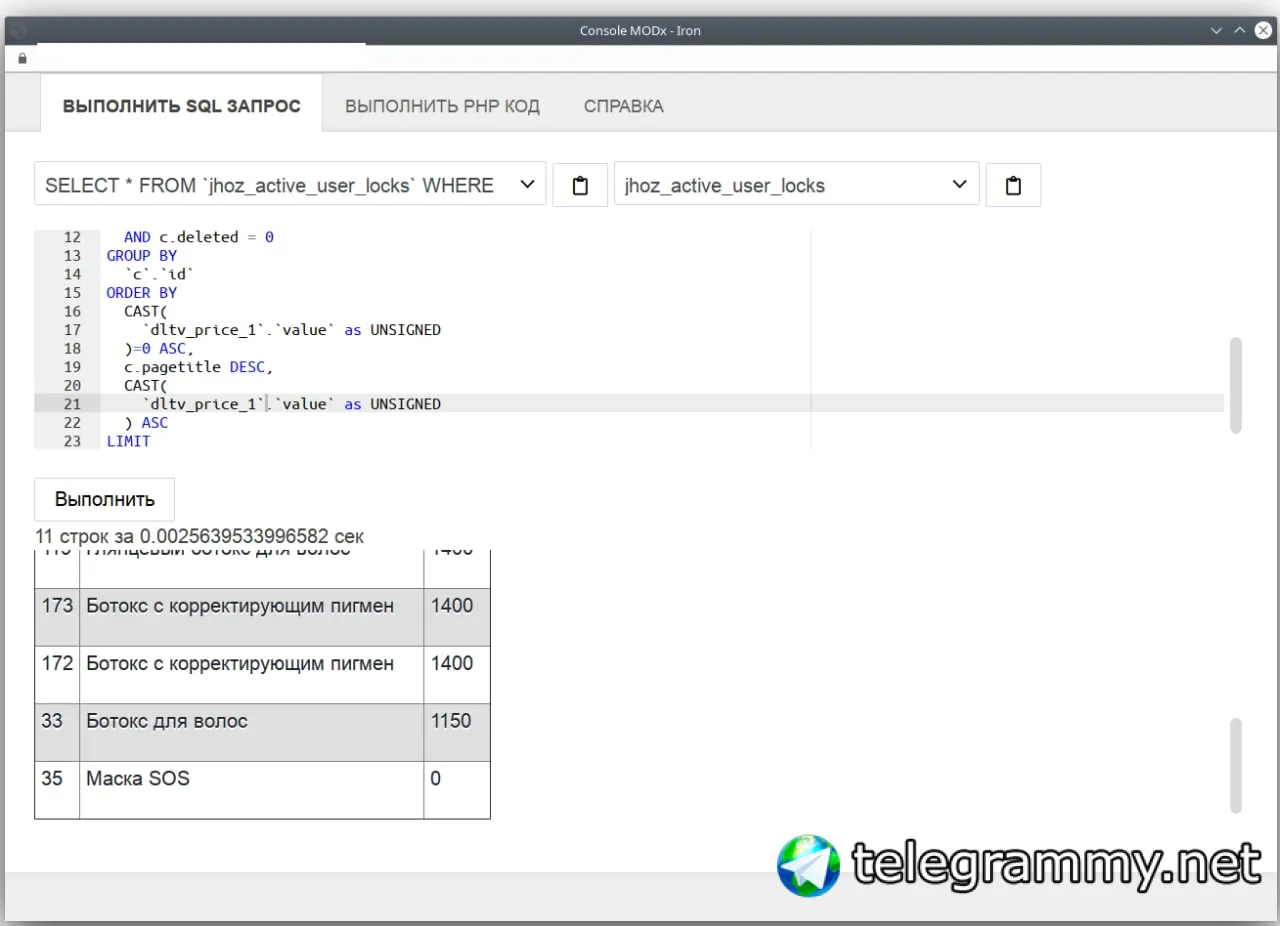
Task: Select cell with id 173
Action: click(x=57, y=617)
